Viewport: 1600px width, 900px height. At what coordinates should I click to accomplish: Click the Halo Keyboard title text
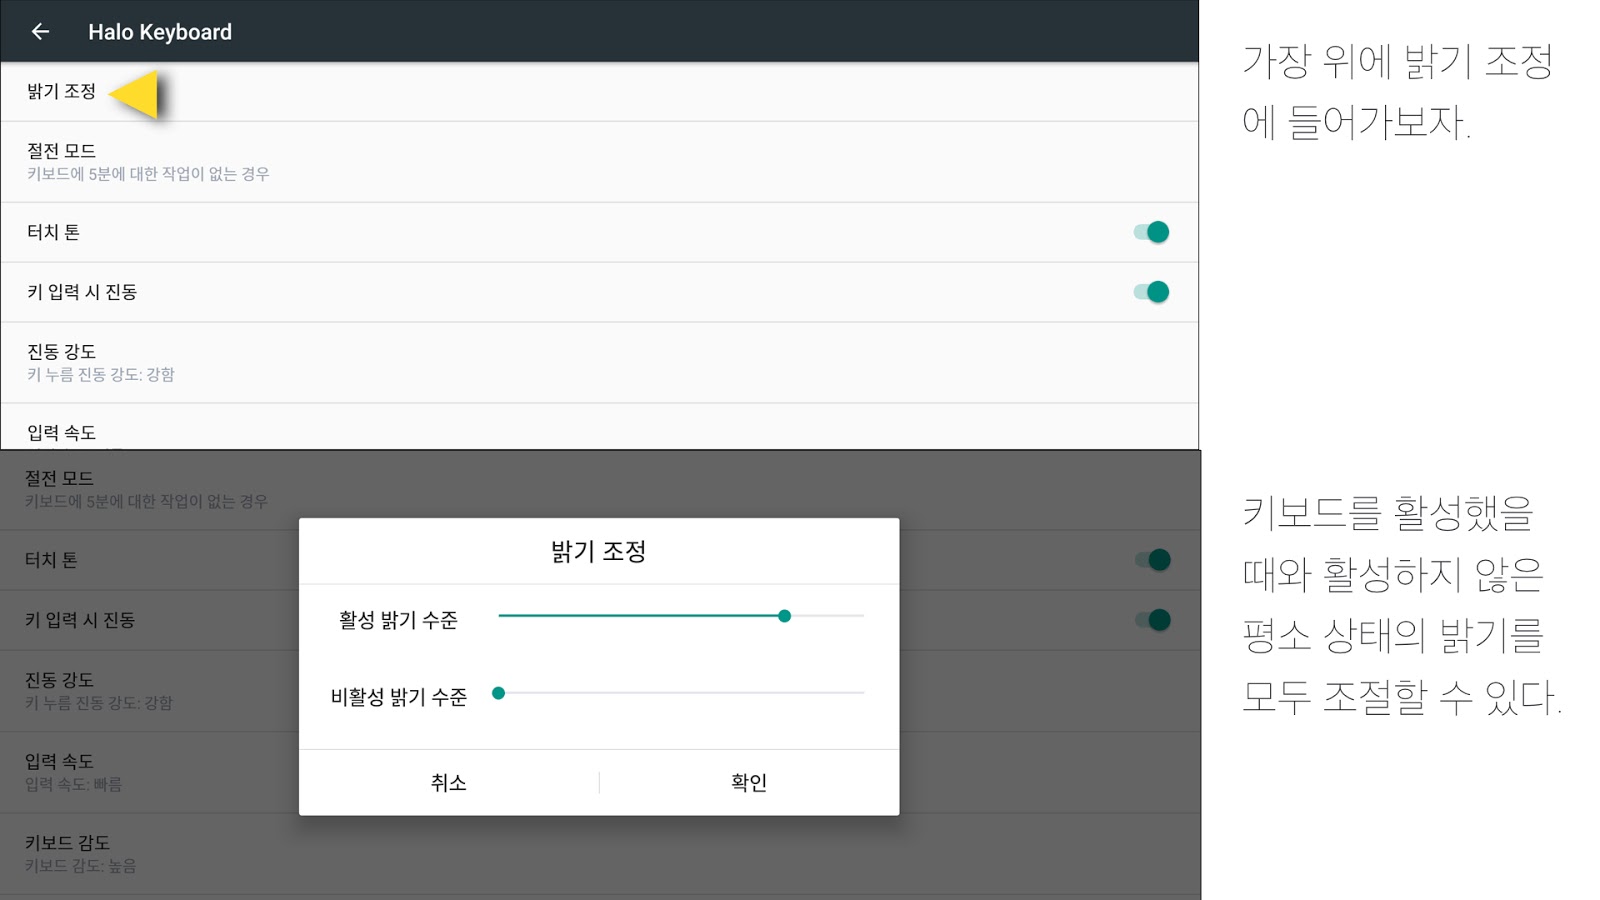tap(160, 32)
